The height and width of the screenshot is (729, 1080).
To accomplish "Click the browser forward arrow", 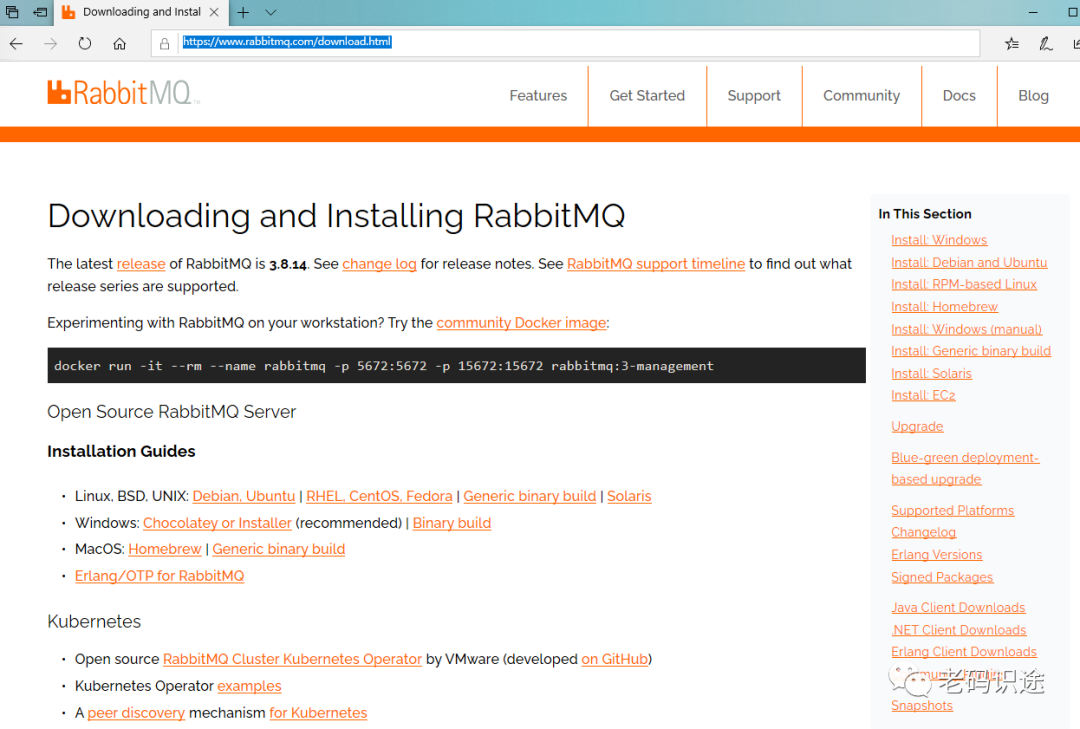I will [50, 43].
